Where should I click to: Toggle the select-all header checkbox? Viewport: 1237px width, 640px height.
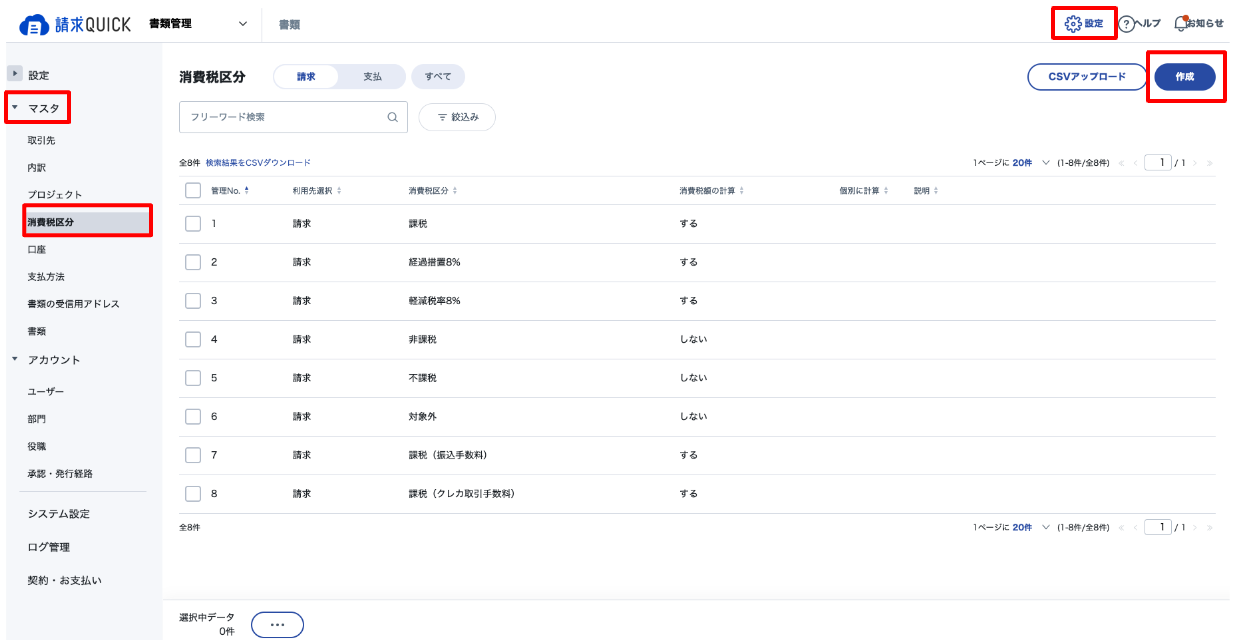click(194, 190)
